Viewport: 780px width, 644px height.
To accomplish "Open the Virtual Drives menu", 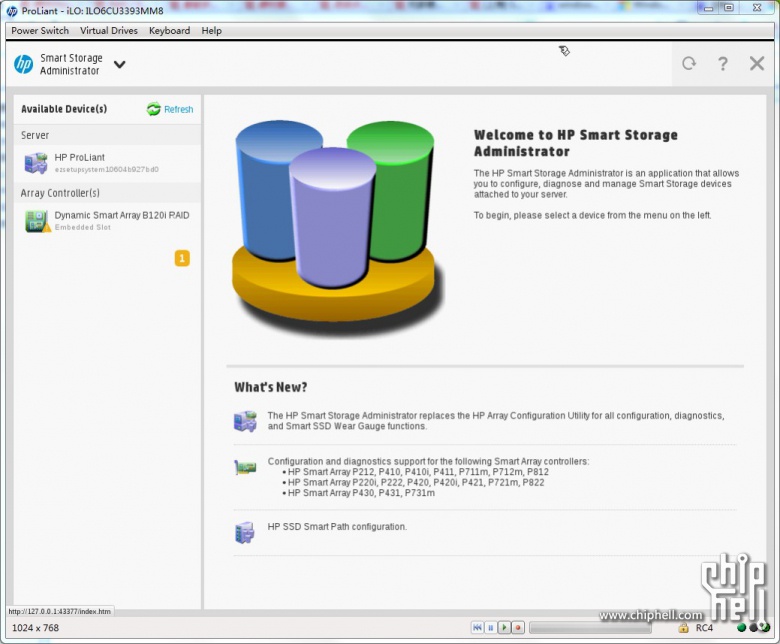I will pyautogui.click(x=109, y=30).
